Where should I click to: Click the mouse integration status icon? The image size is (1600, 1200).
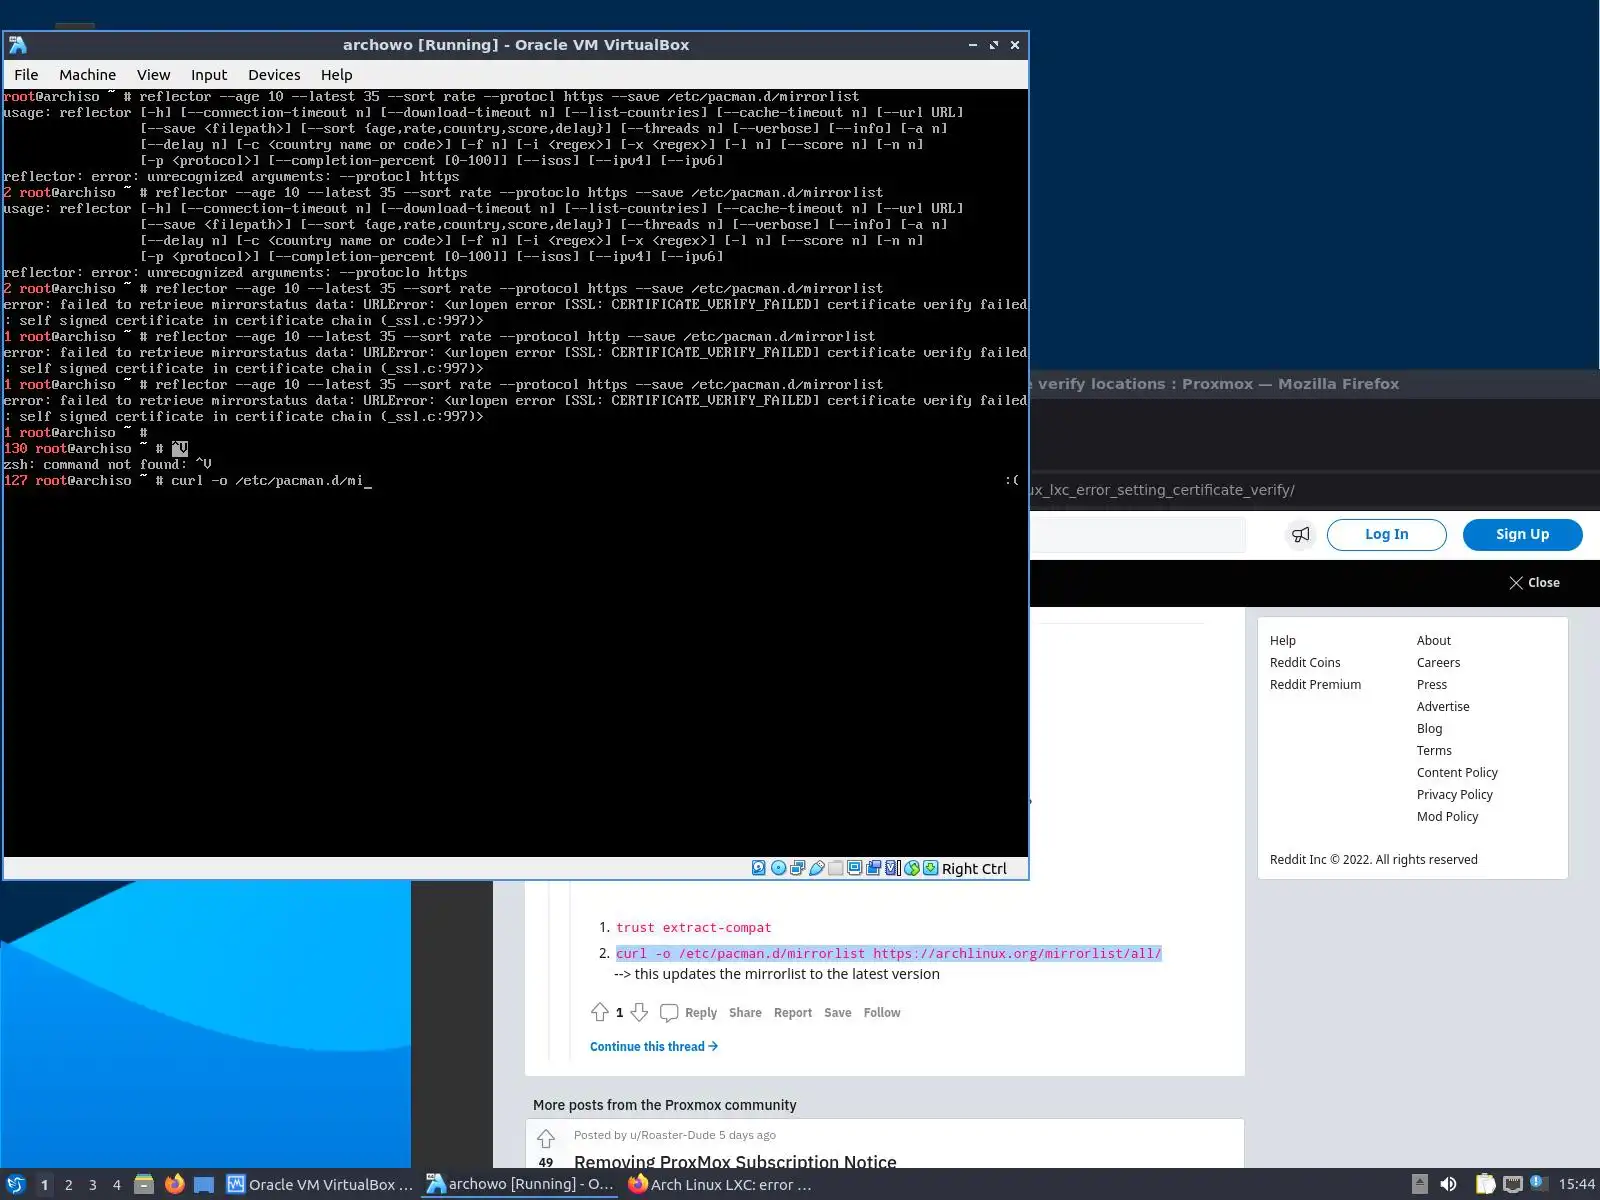coord(911,868)
